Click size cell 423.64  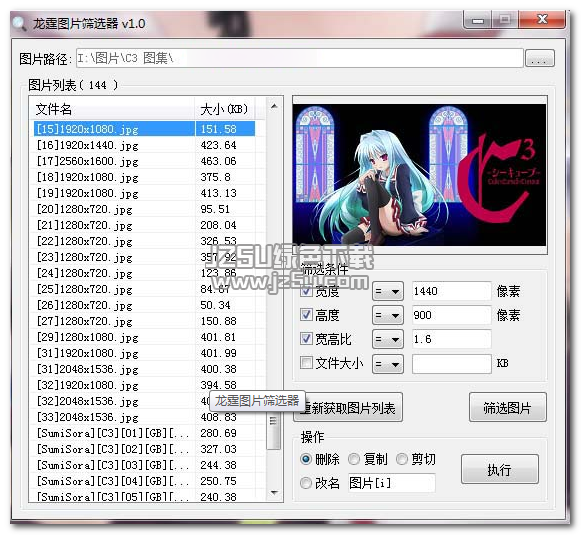218,145
